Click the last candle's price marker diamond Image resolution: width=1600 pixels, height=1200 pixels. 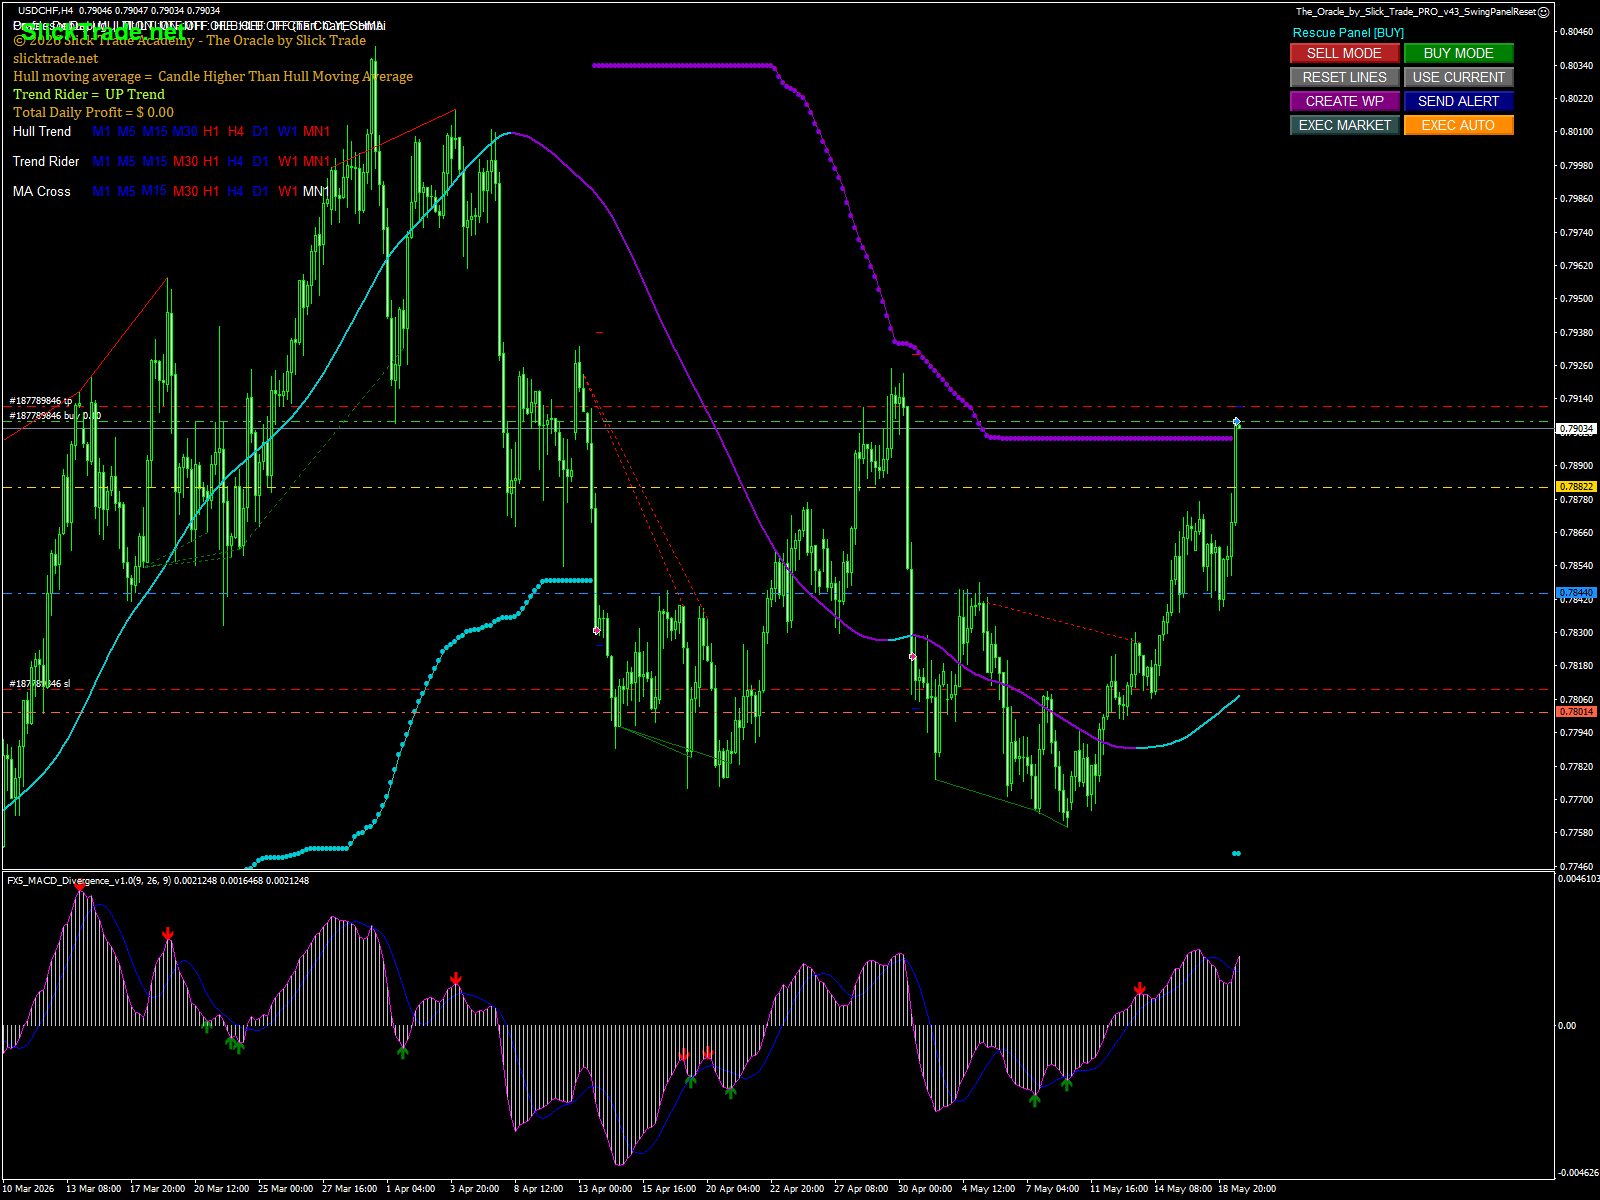tap(1237, 422)
